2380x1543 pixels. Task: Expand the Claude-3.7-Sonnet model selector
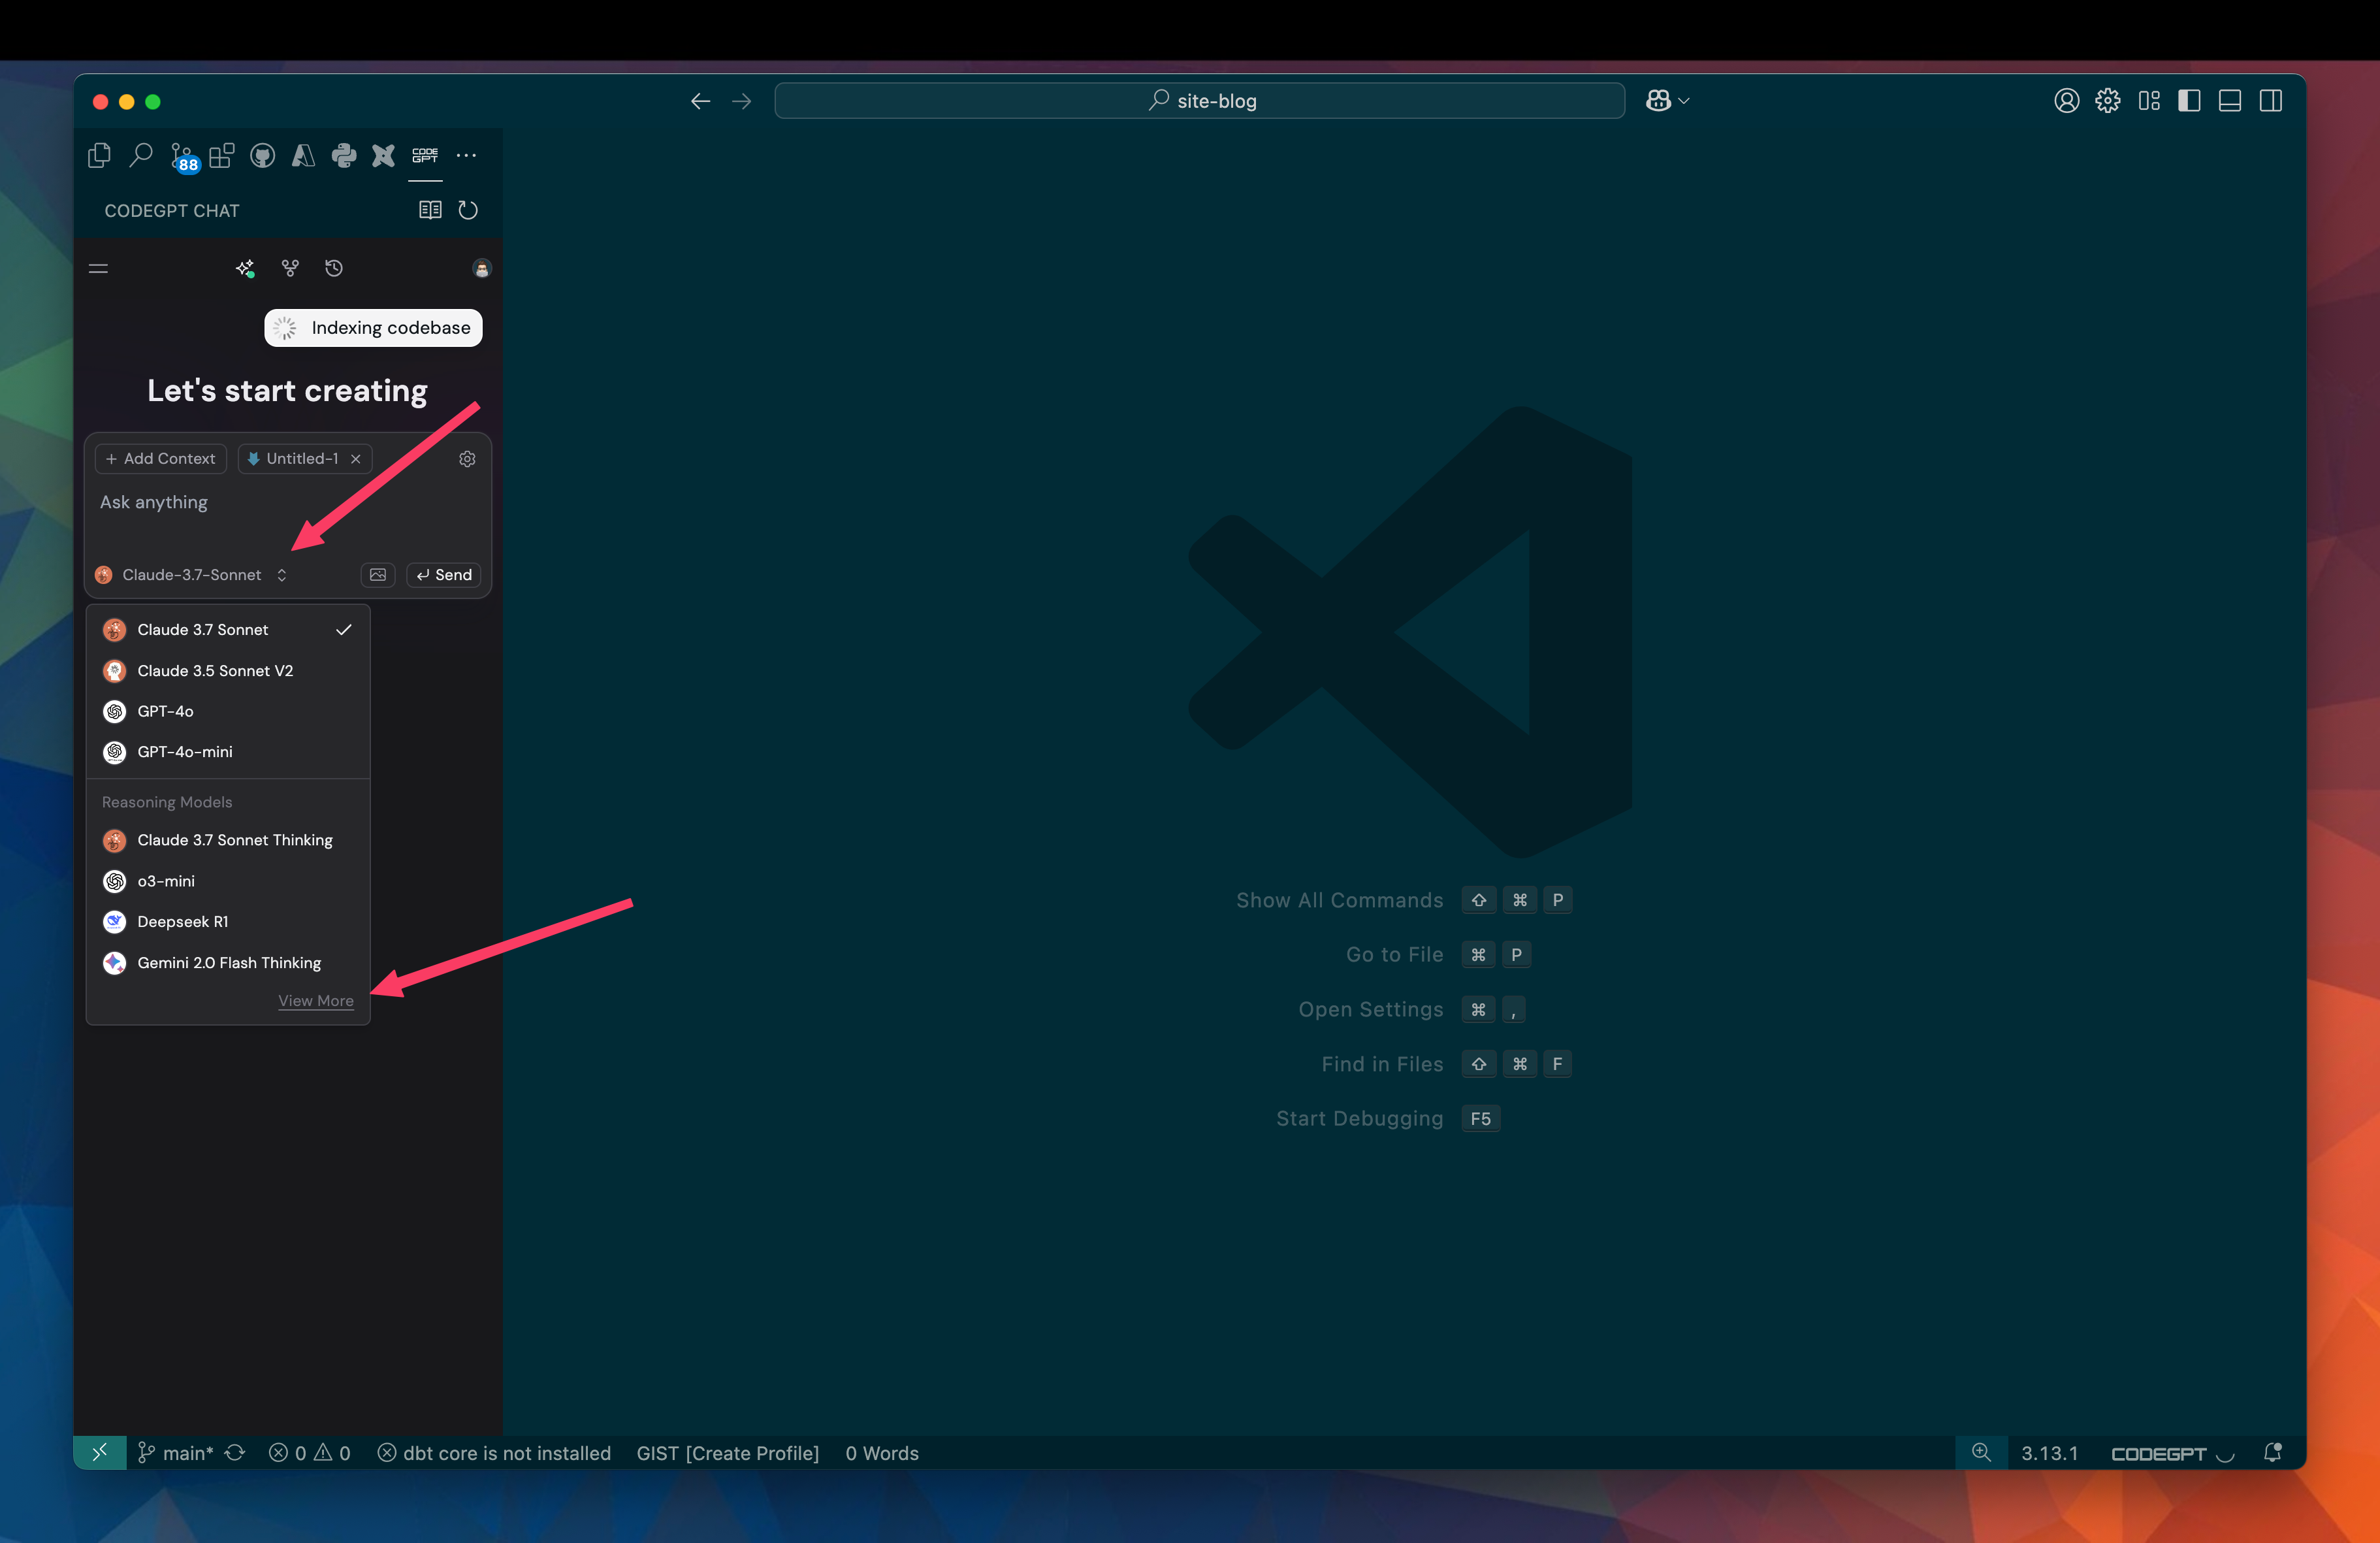click(x=191, y=575)
